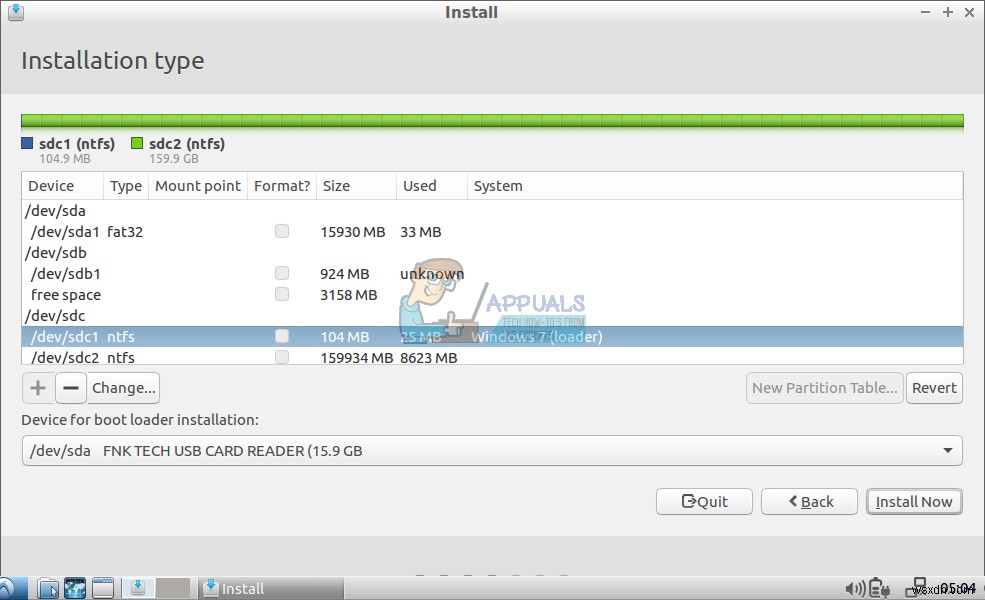The image size is (985, 600).
Task: Revert the partition changes
Action: 934,388
